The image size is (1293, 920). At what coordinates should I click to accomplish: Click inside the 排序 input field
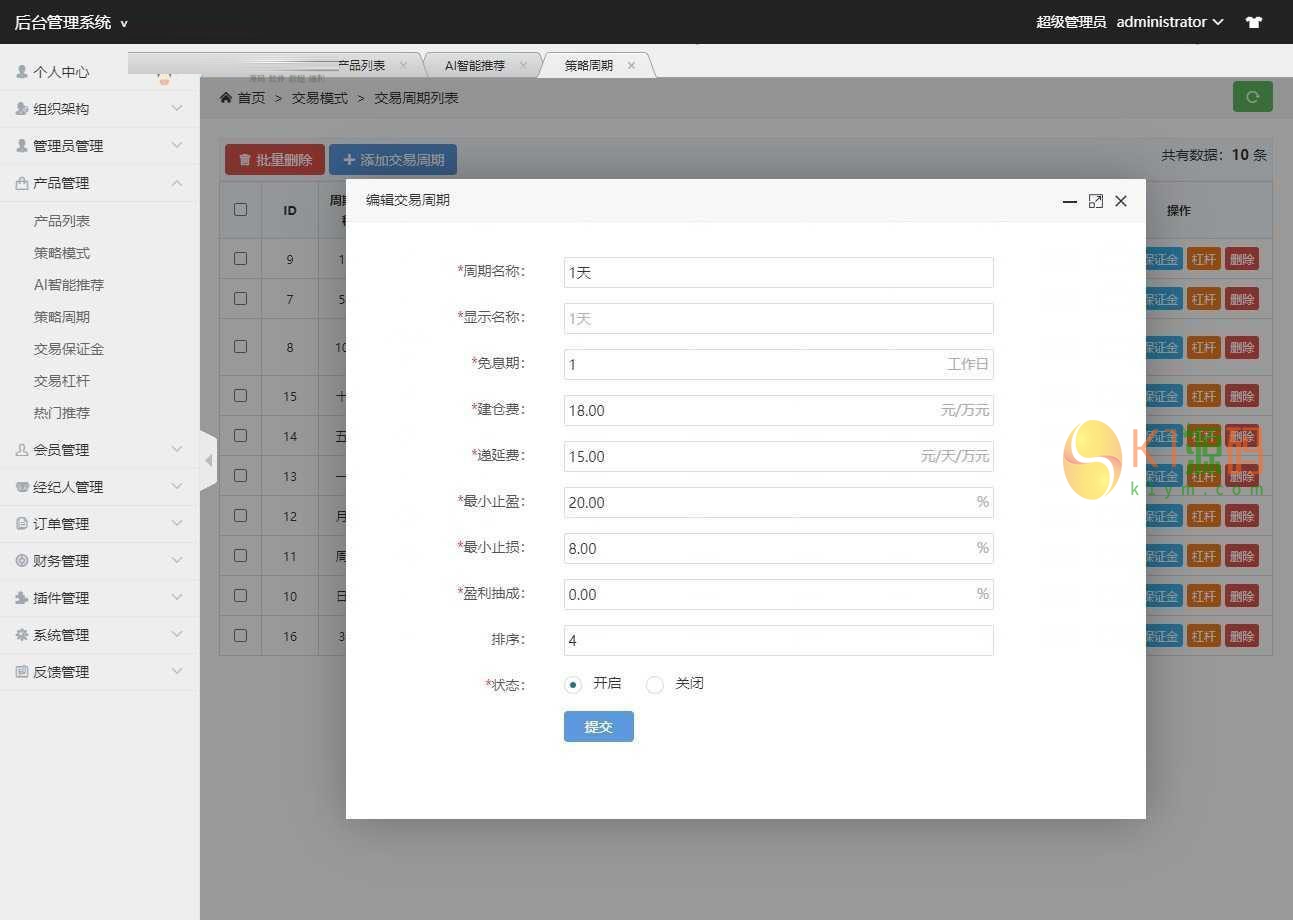(777, 640)
